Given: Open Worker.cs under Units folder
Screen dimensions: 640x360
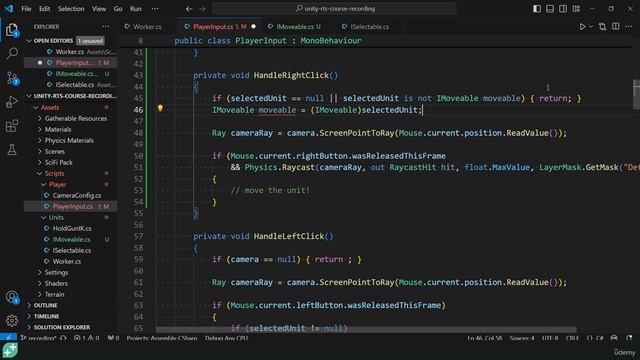Looking at the screenshot, I should pos(71,262).
